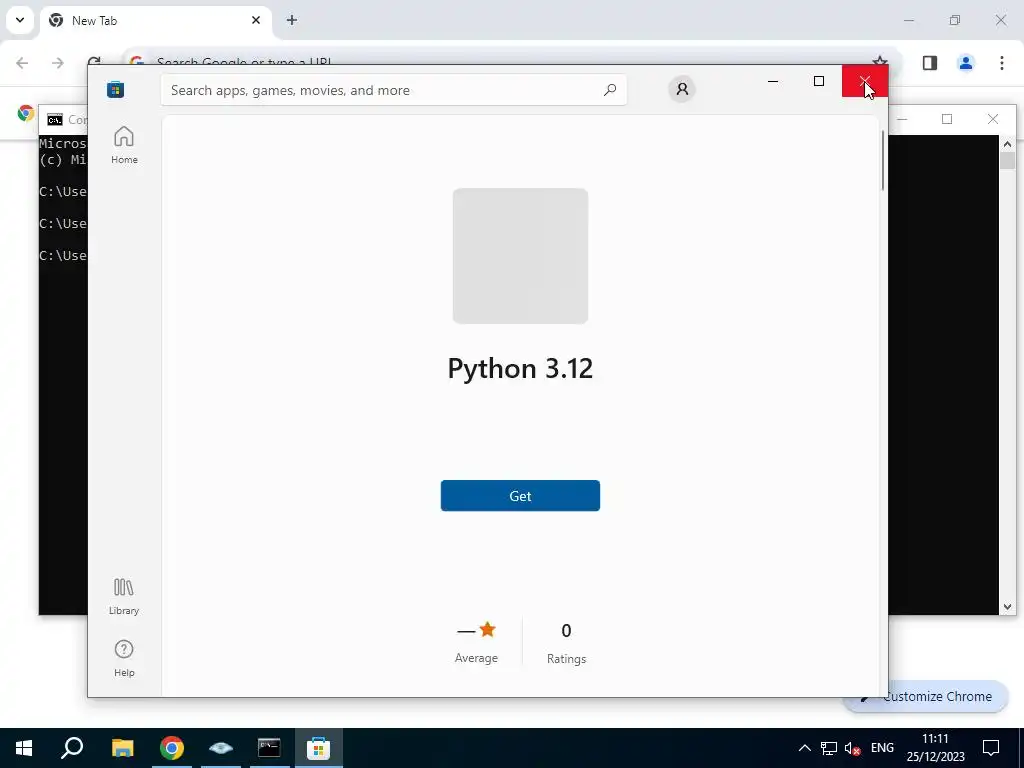Click the Store page vertical scrollbar
The width and height of the screenshot is (1024, 768).
coord(883,161)
